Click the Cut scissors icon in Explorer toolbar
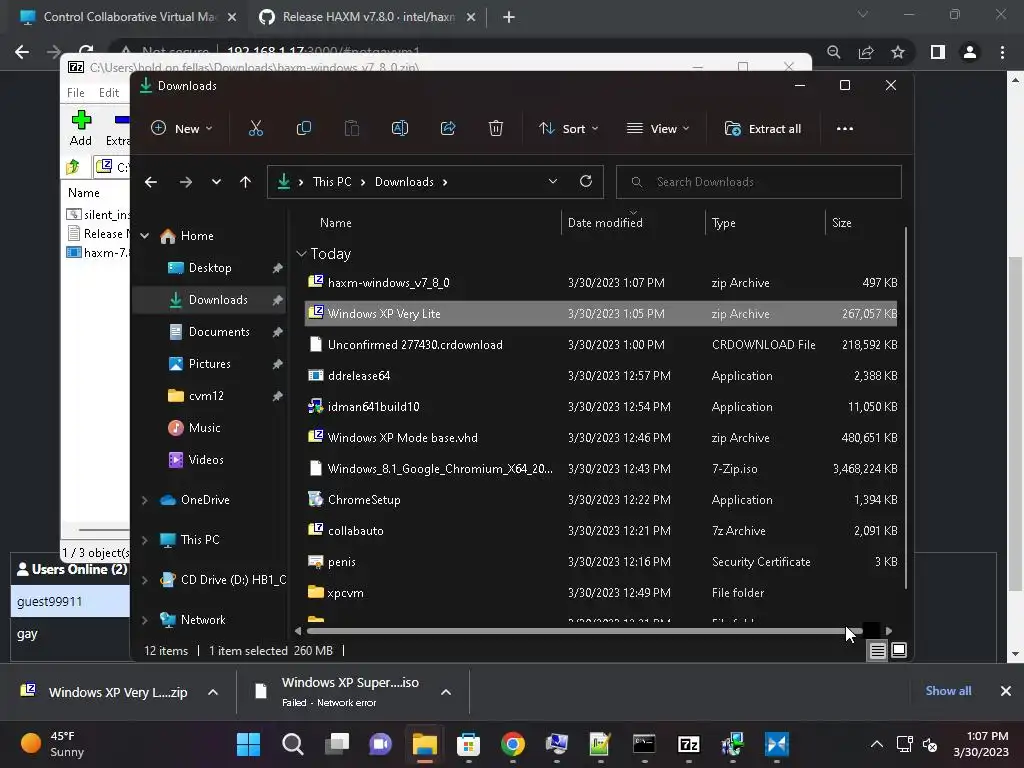Screen dimensions: 1024x768 coord(255,129)
